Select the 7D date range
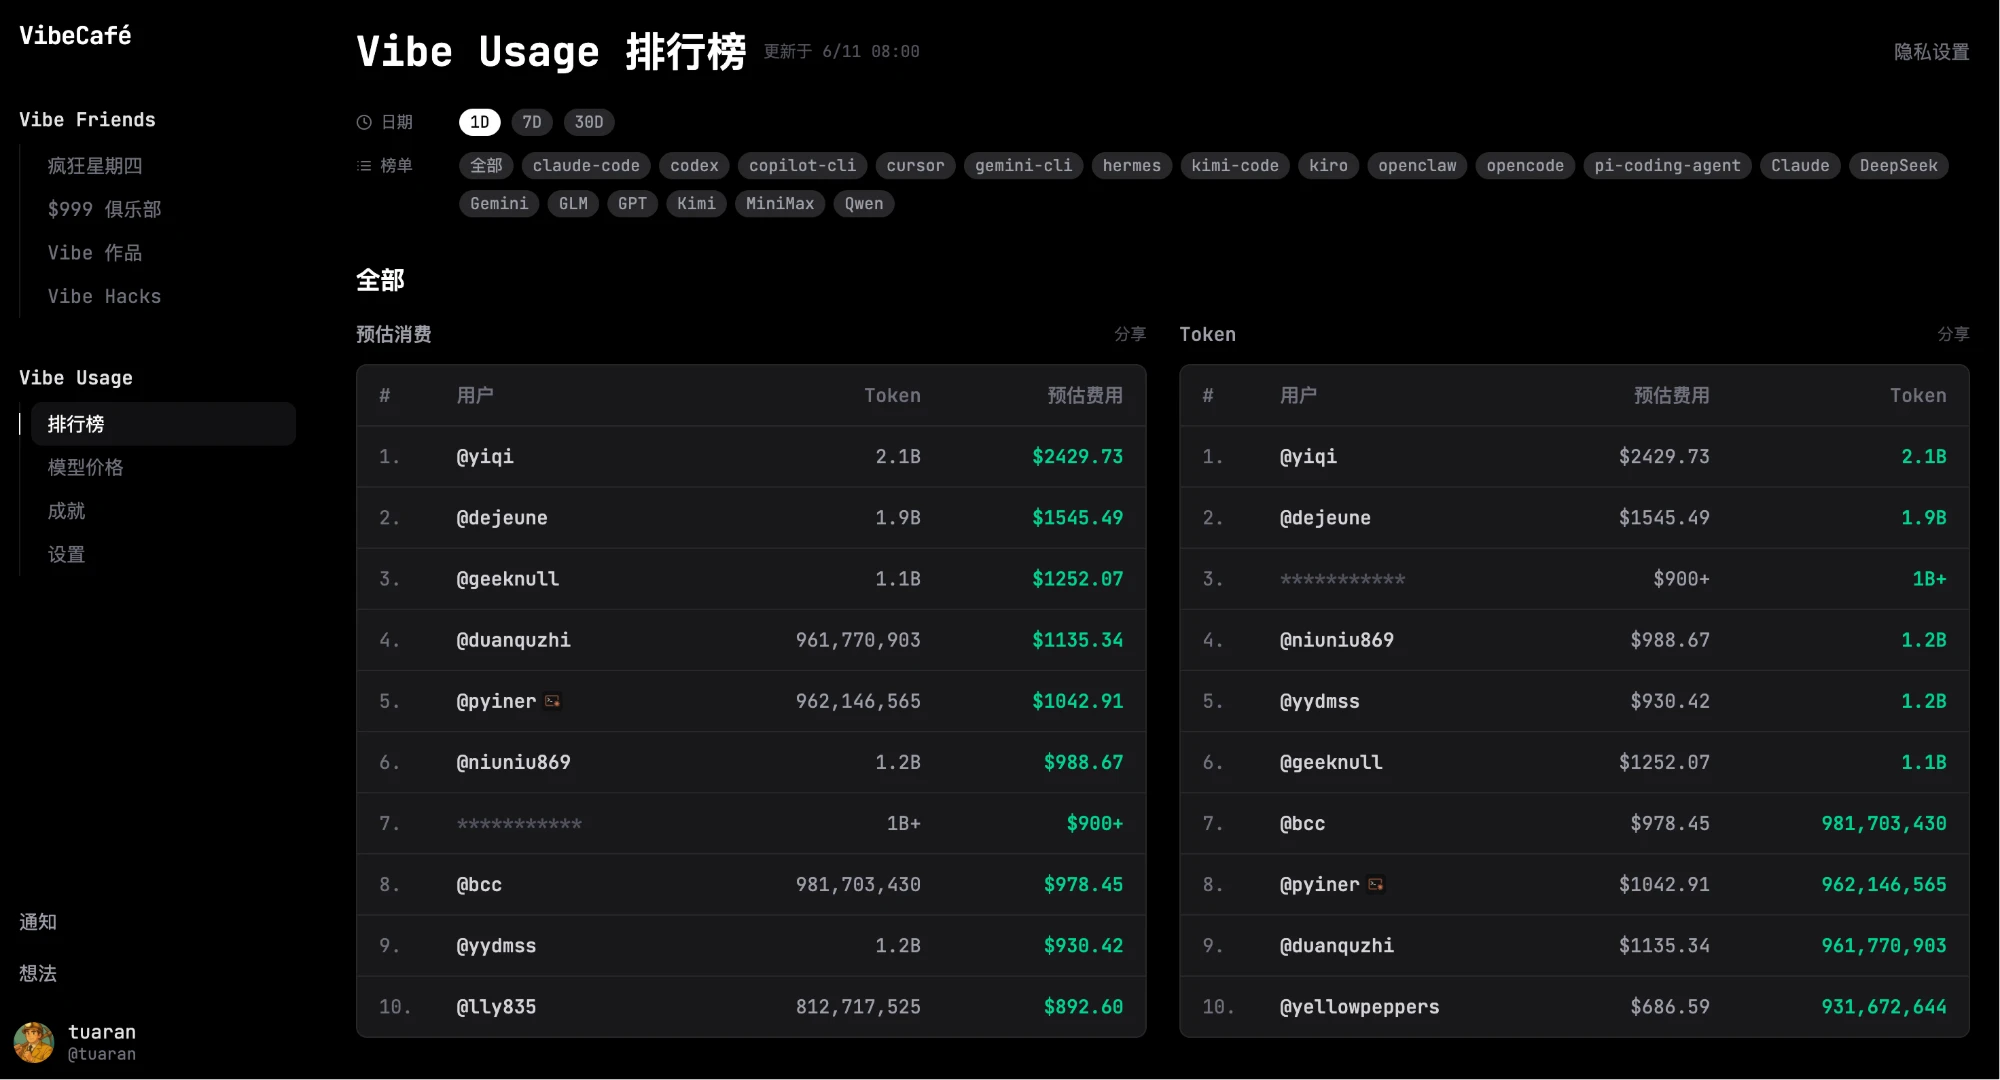The width and height of the screenshot is (2000, 1080). pos(532,122)
